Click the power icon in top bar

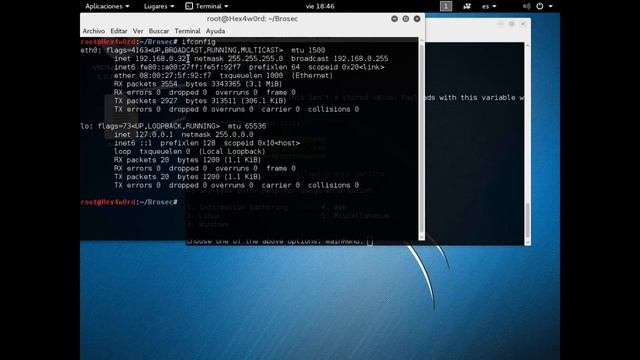coord(540,6)
